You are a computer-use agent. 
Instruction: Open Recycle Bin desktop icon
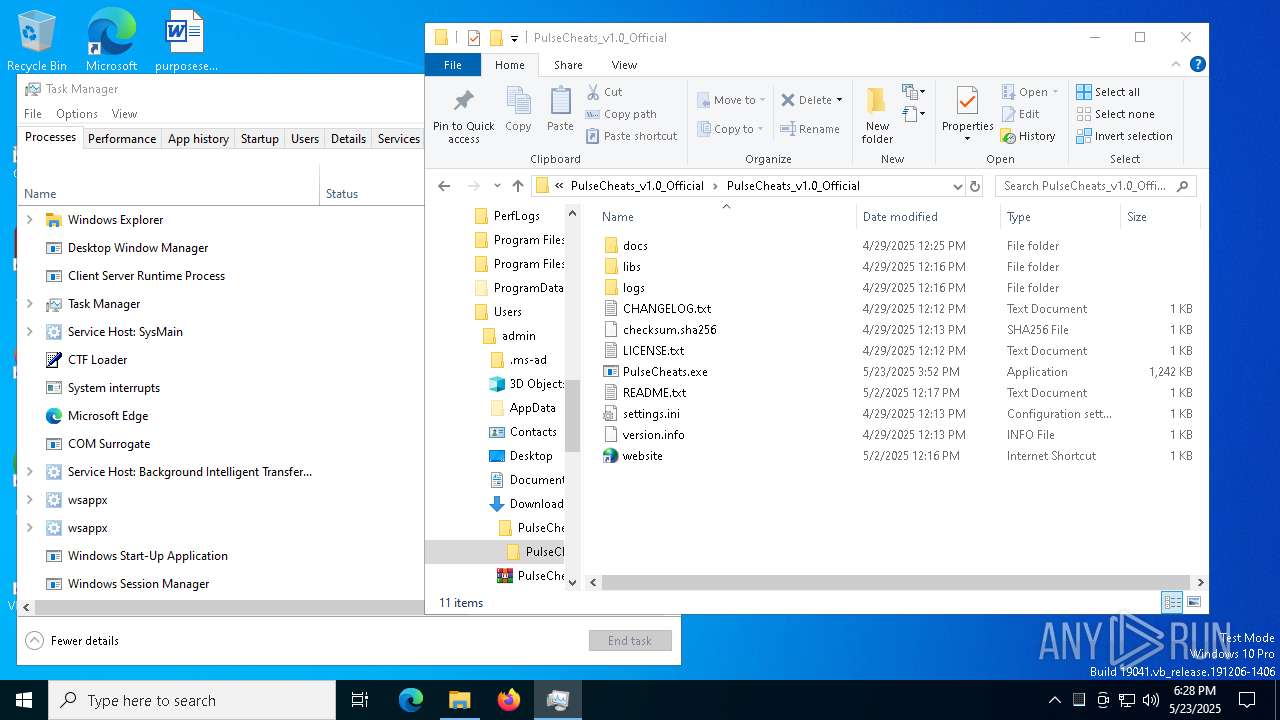coord(37,41)
